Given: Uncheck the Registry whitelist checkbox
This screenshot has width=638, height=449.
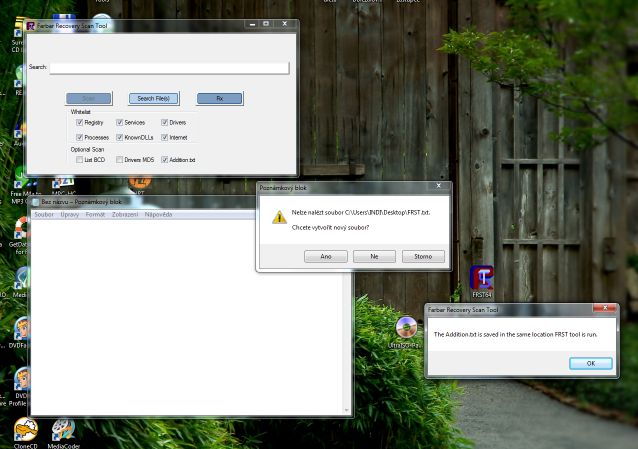Looking at the screenshot, I should click(x=80, y=123).
